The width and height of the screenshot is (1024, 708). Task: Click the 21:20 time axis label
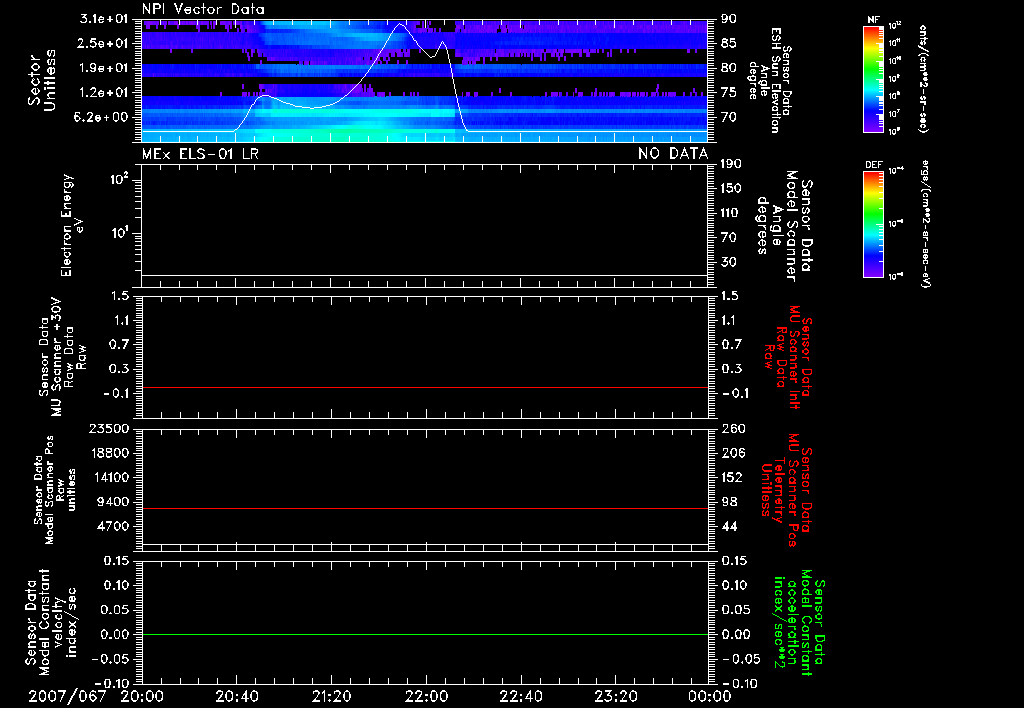(331, 696)
